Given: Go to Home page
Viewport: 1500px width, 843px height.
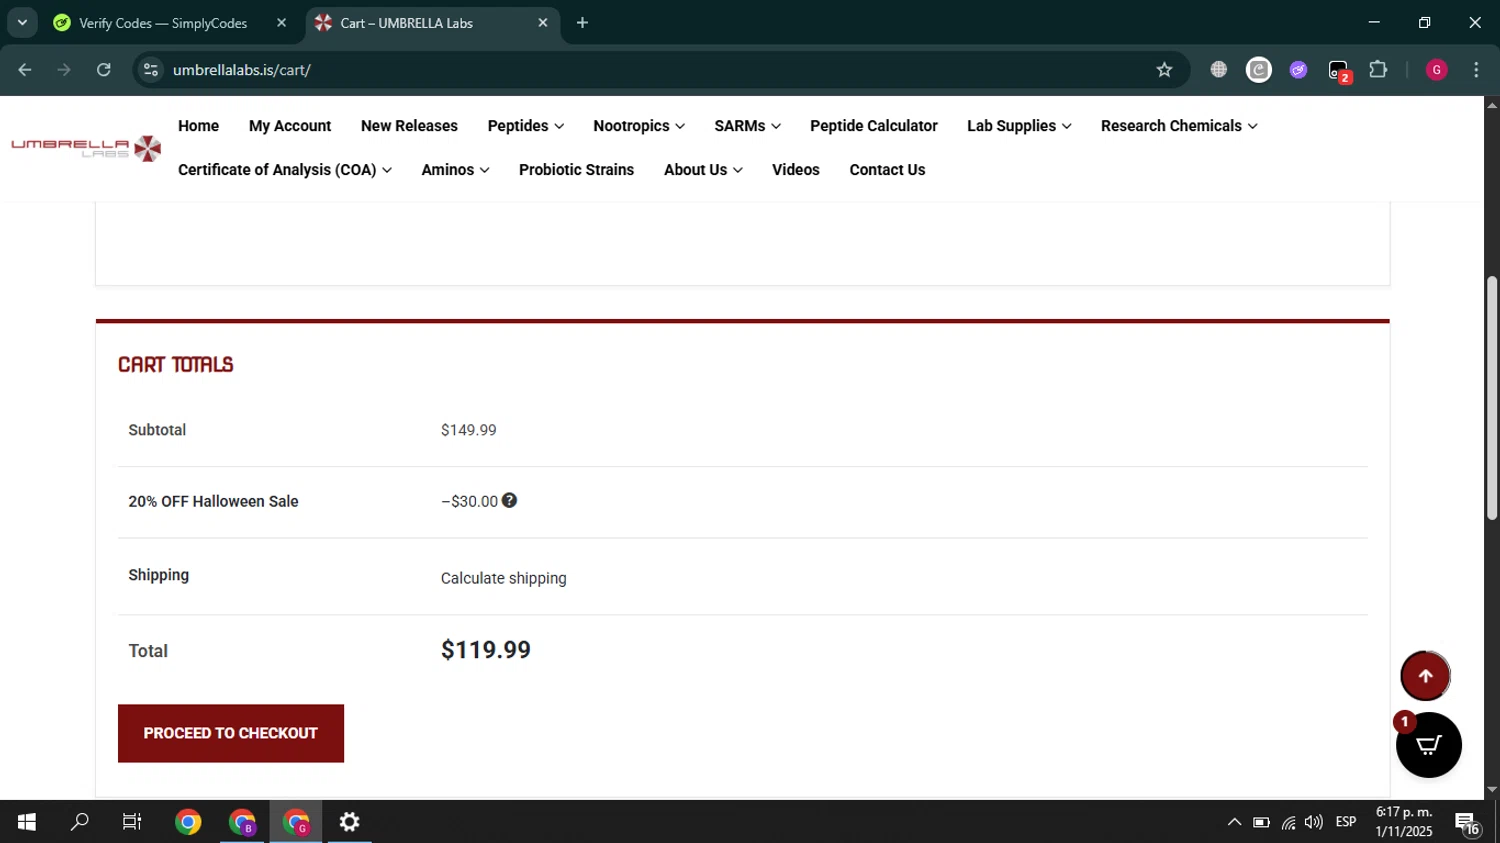Looking at the screenshot, I should point(198,126).
